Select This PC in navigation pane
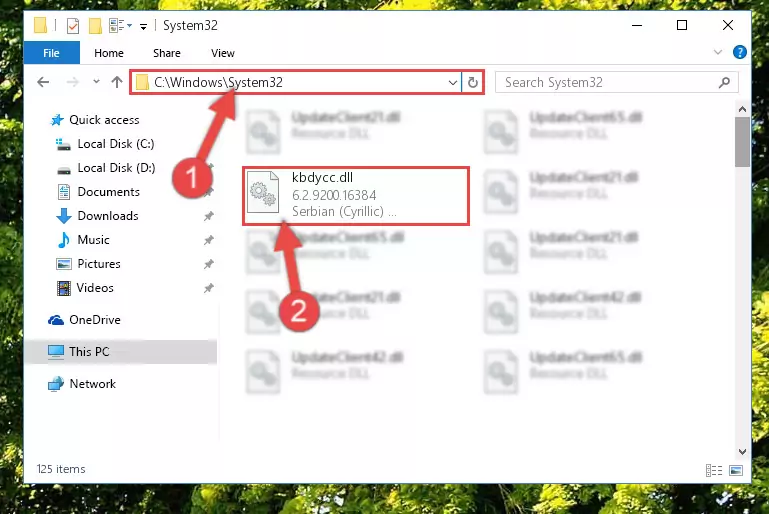 coord(89,352)
